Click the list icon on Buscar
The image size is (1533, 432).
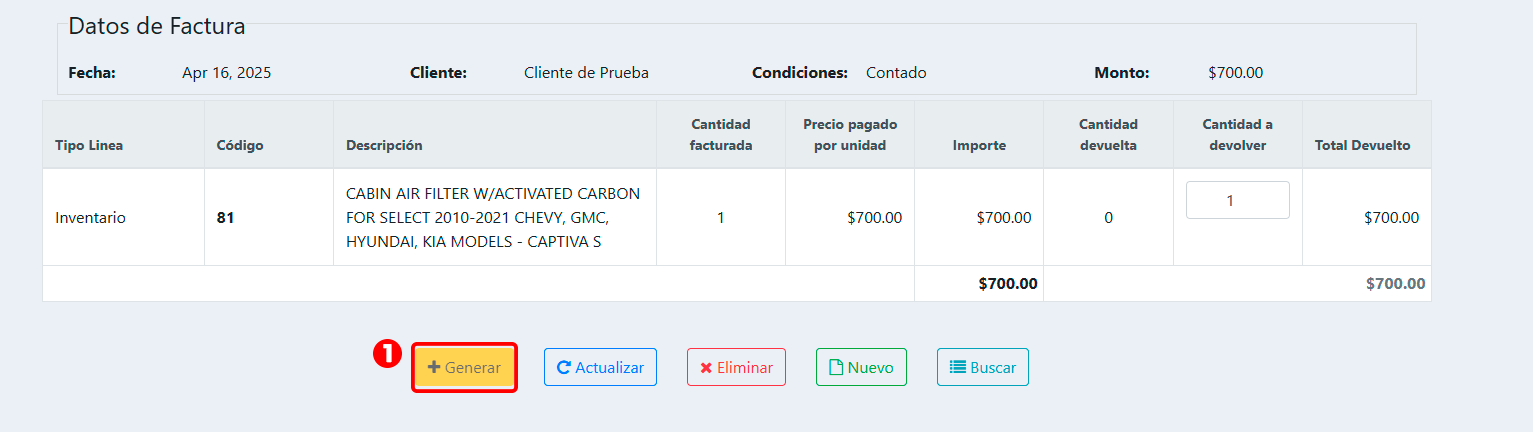[x=957, y=368]
